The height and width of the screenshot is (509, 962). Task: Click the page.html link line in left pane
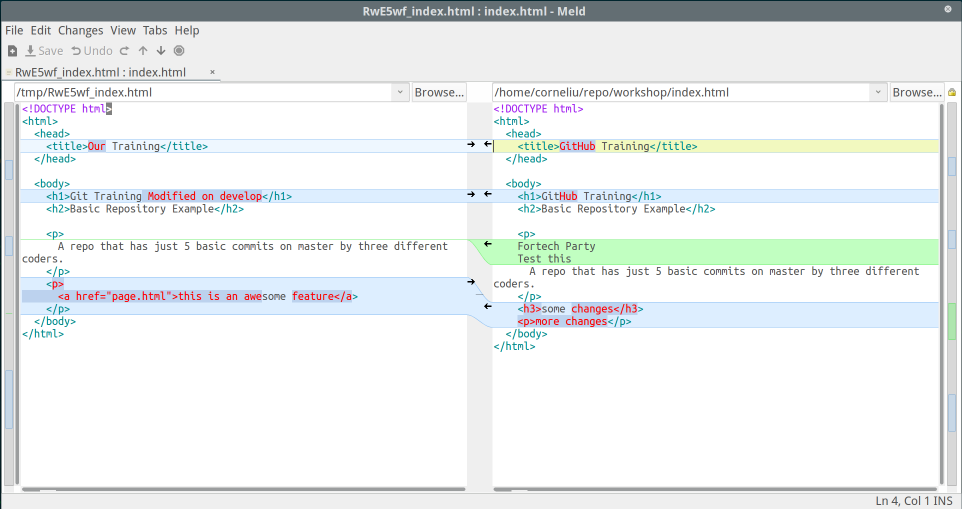click(x=208, y=296)
